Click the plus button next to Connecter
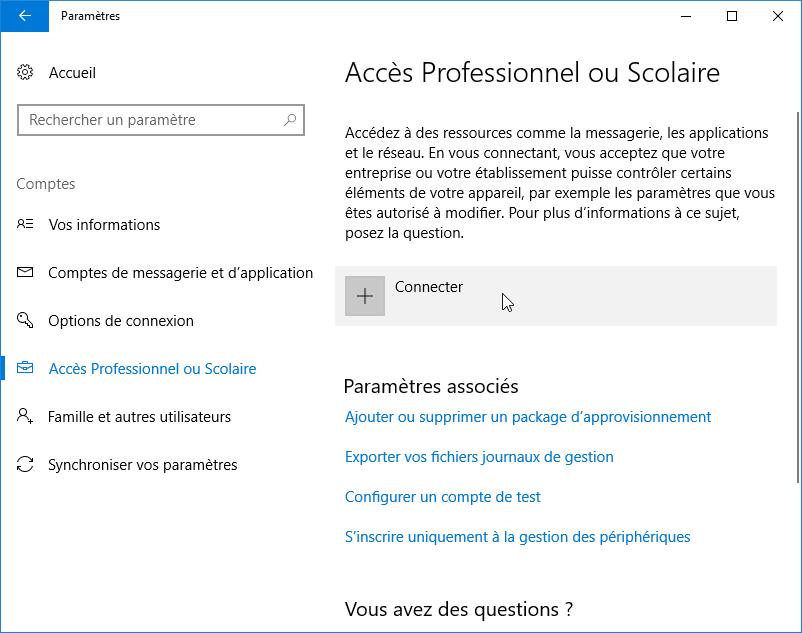This screenshot has width=802, height=633. pyautogui.click(x=365, y=296)
